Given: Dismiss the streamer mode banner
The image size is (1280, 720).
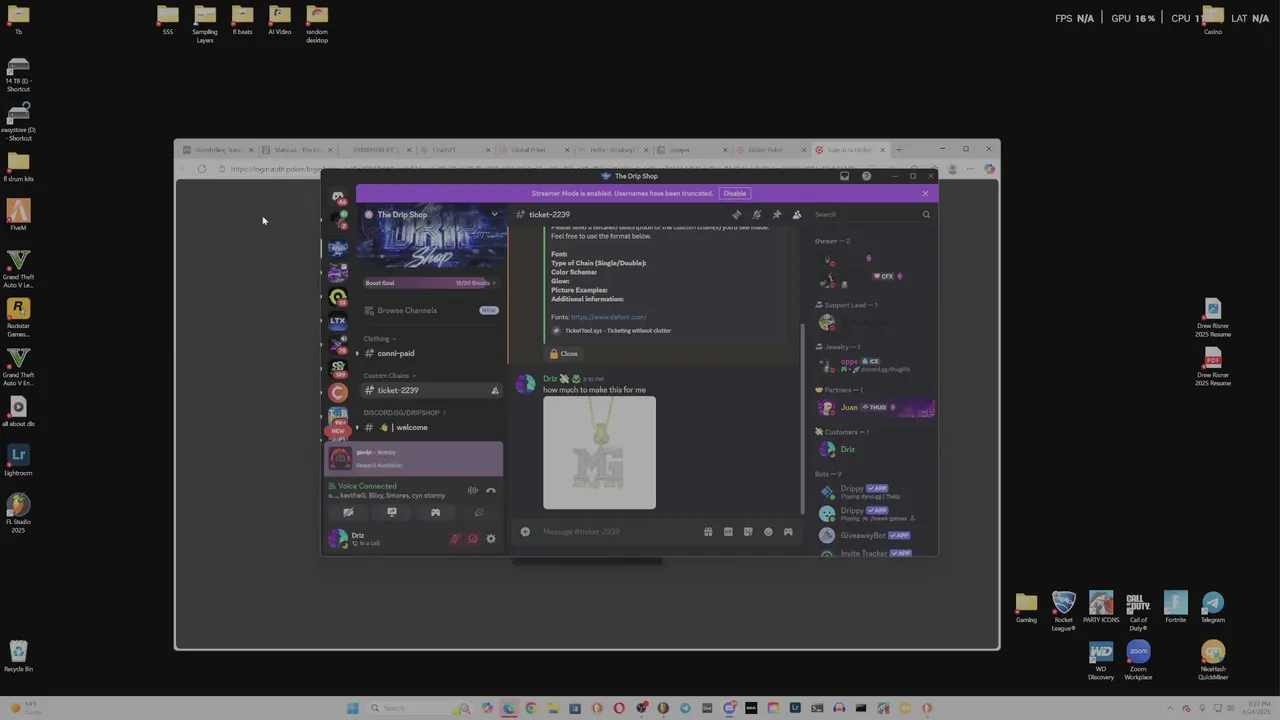Looking at the screenshot, I should pos(925,193).
